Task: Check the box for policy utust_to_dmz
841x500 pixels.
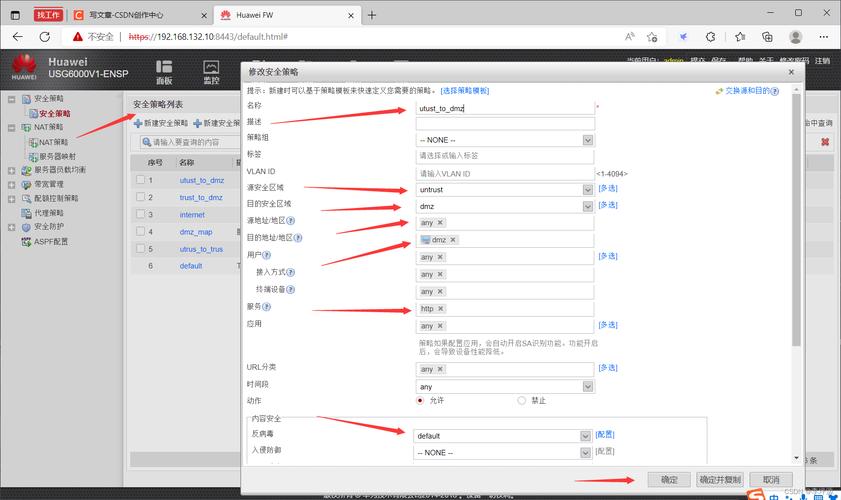Action: click(x=141, y=180)
